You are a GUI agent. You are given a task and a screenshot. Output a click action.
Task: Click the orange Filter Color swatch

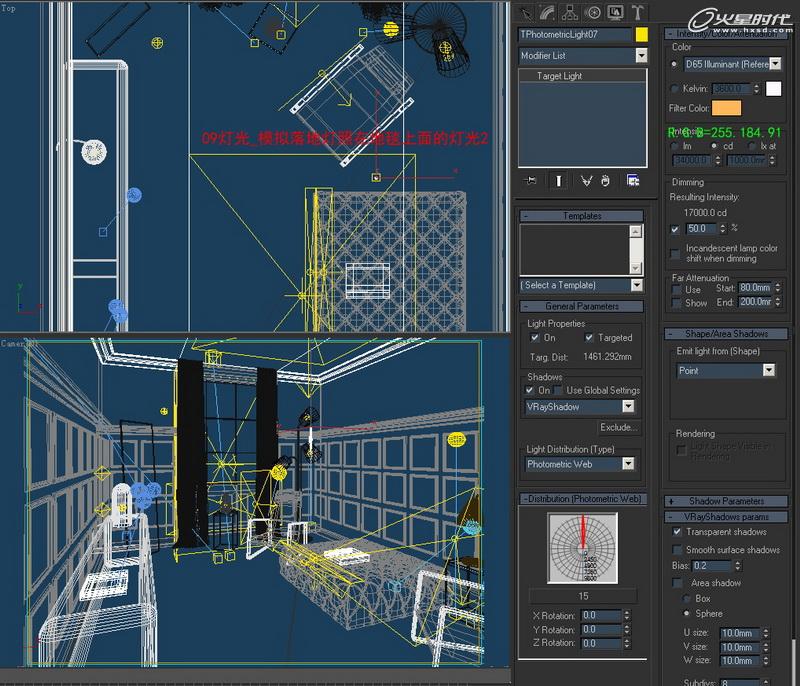click(727, 108)
